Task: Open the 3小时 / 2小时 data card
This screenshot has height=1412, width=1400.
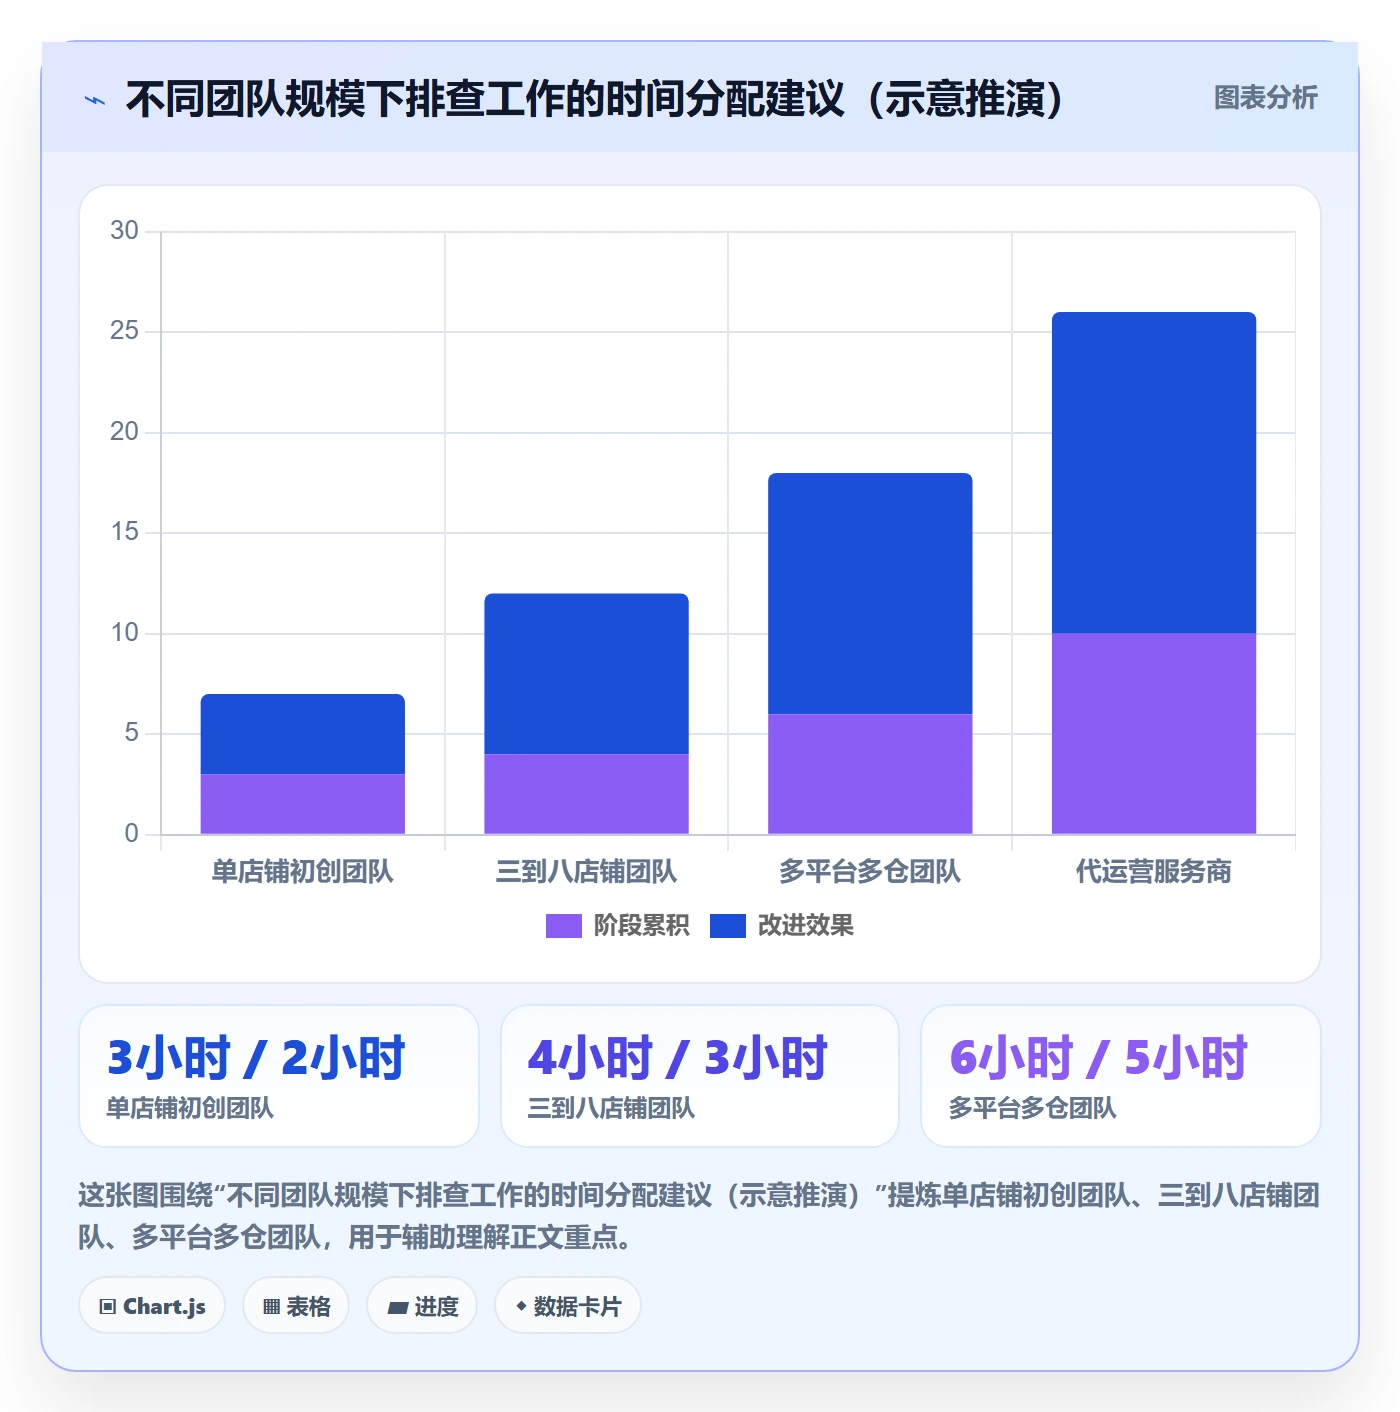Action: [279, 1076]
